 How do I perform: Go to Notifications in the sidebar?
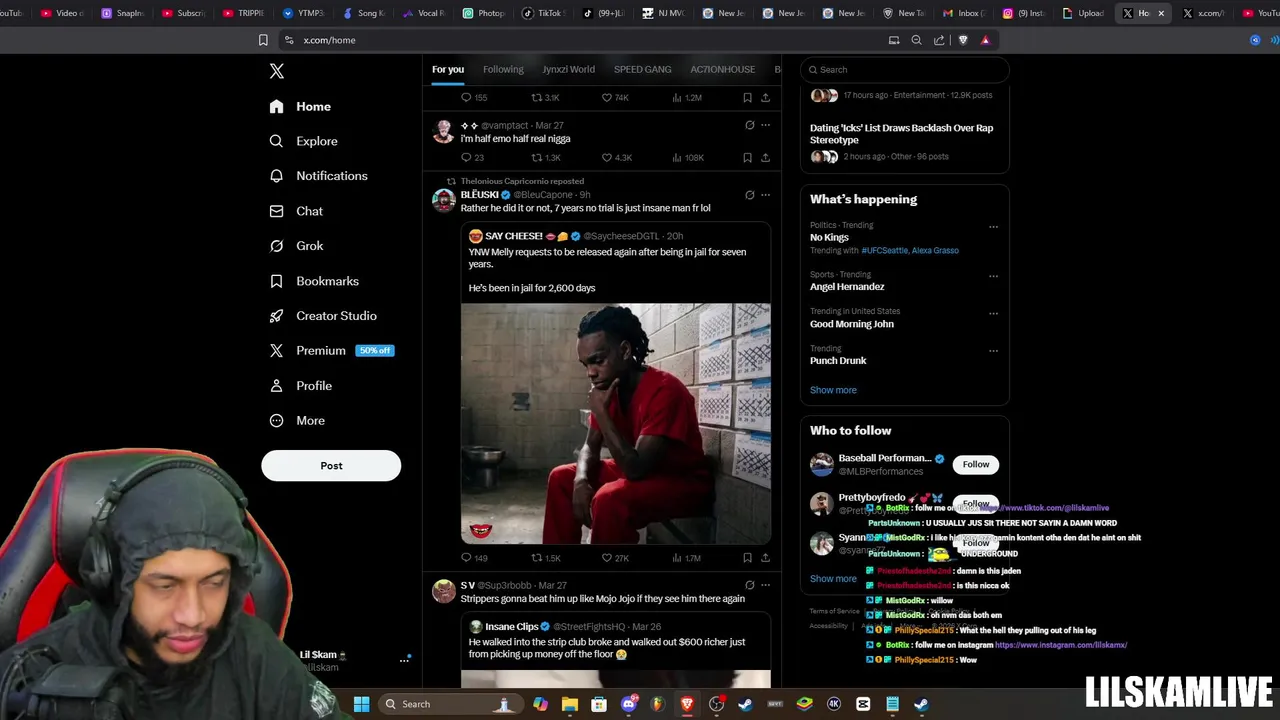318,176
